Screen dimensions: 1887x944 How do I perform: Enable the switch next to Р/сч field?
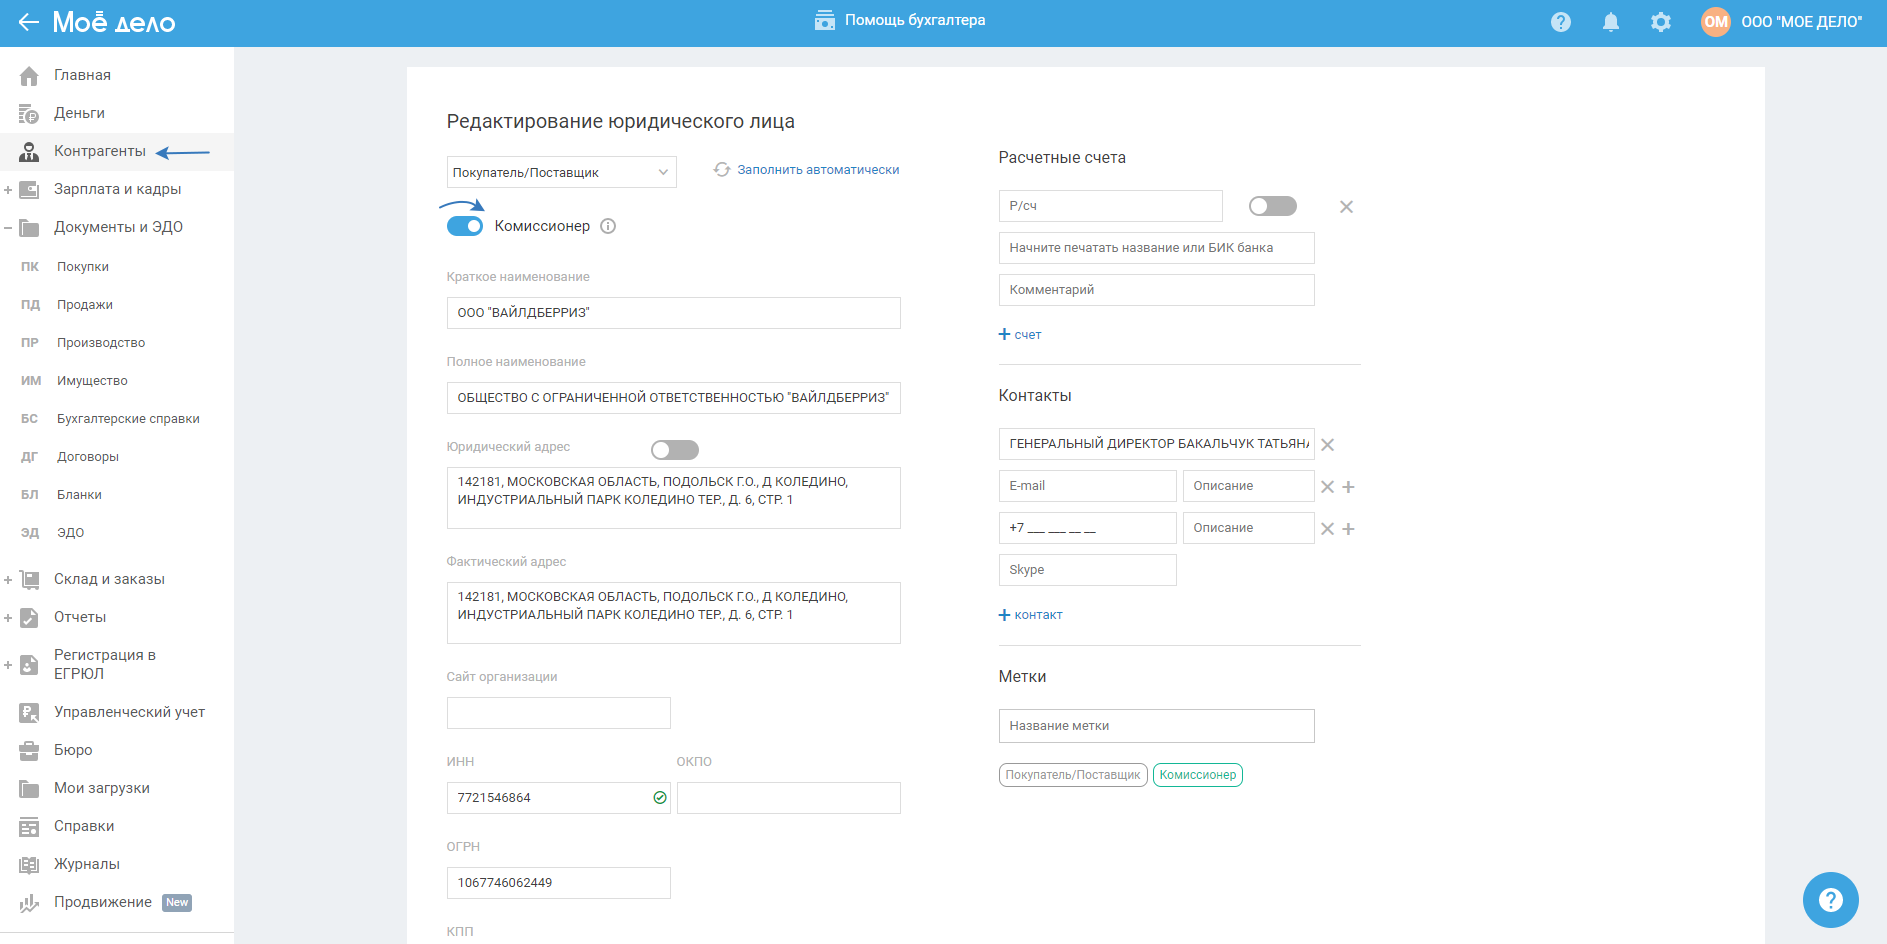click(x=1272, y=206)
